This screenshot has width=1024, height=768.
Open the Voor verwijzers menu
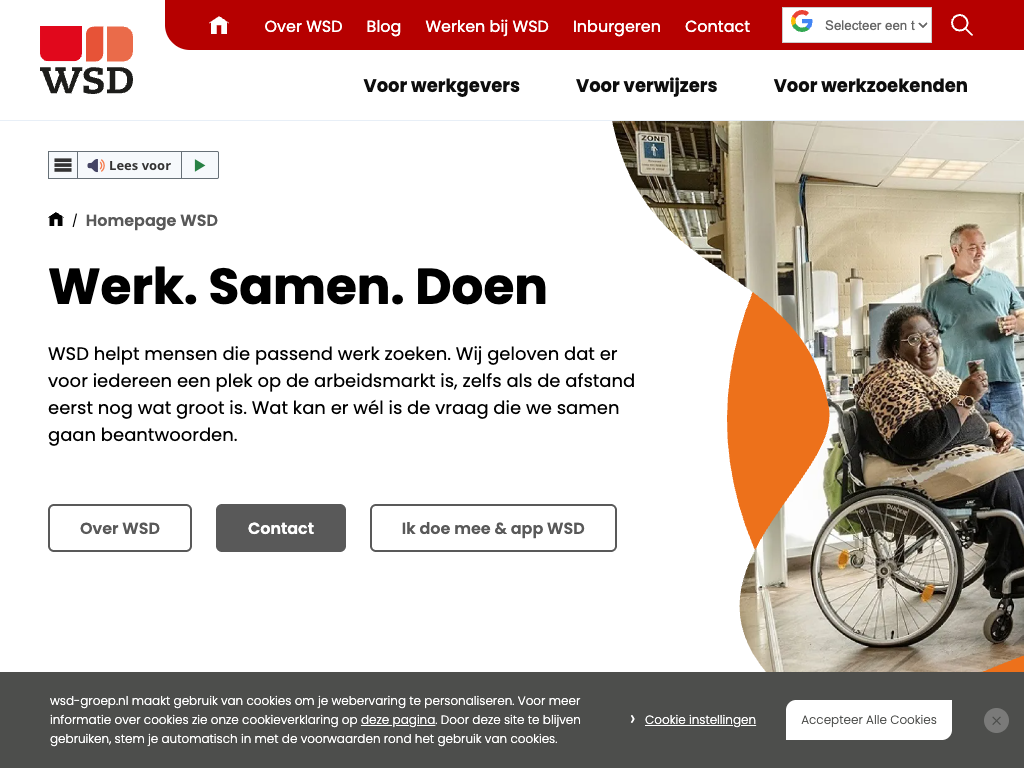pyautogui.click(x=647, y=86)
